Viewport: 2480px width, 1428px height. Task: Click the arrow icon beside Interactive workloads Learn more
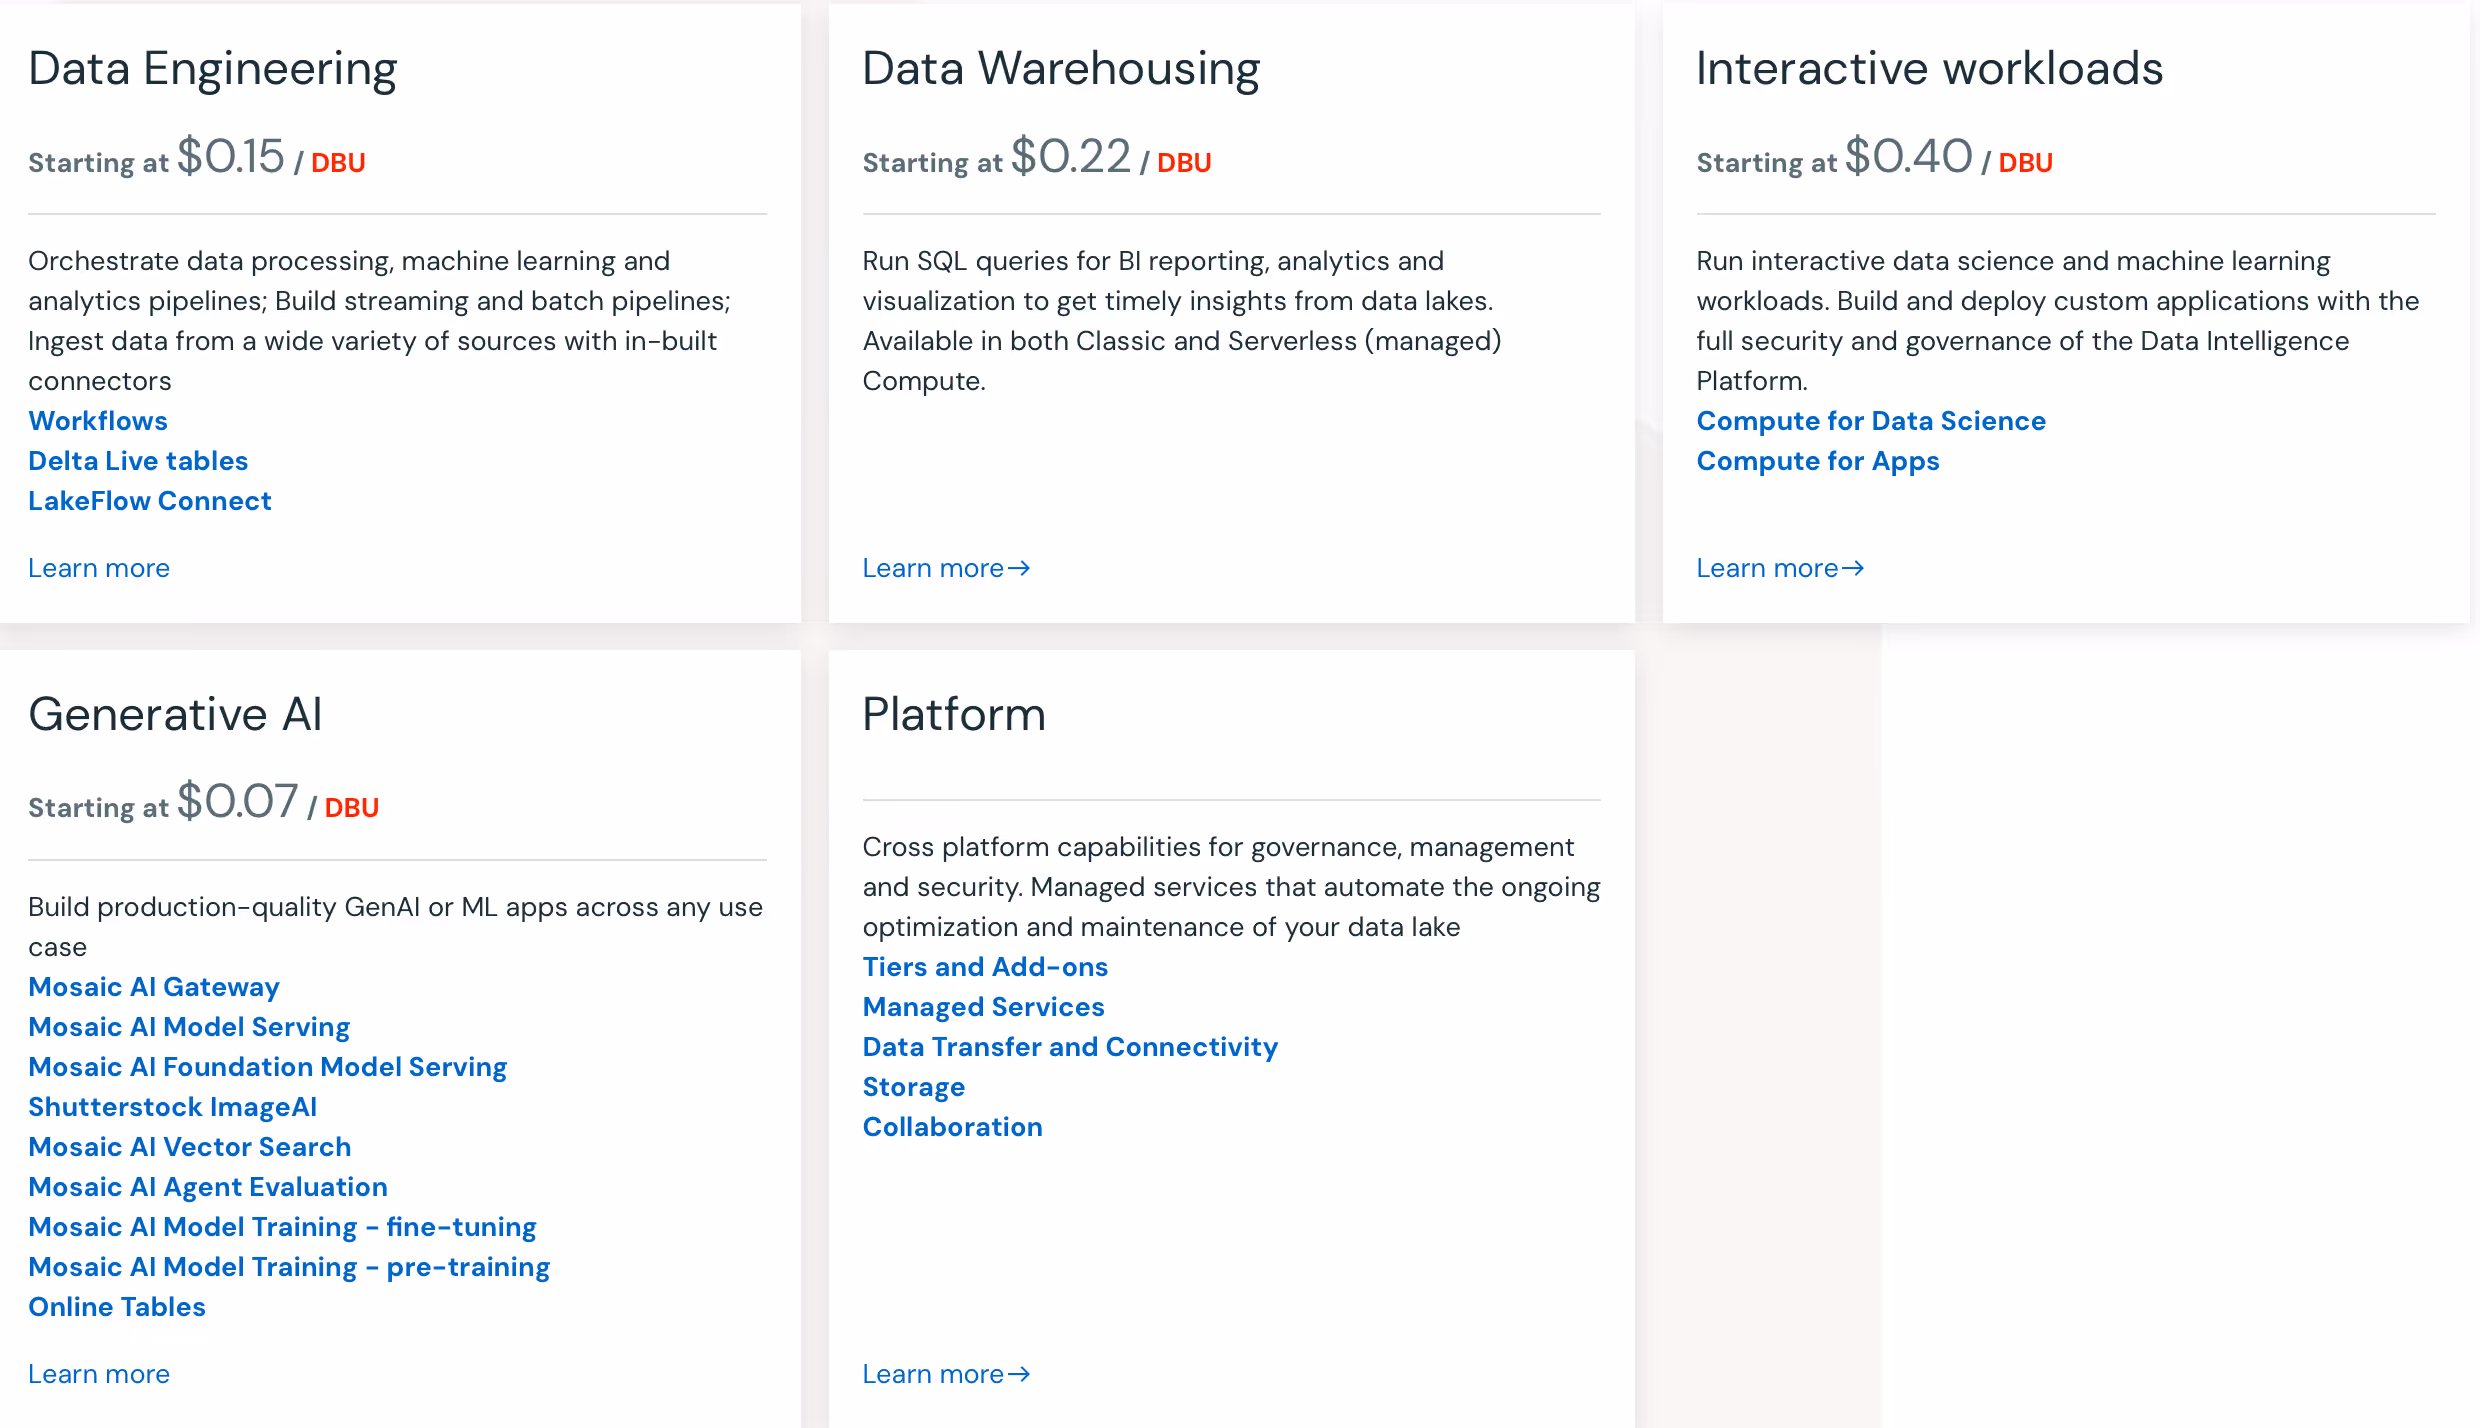(x=1853, y=568)
